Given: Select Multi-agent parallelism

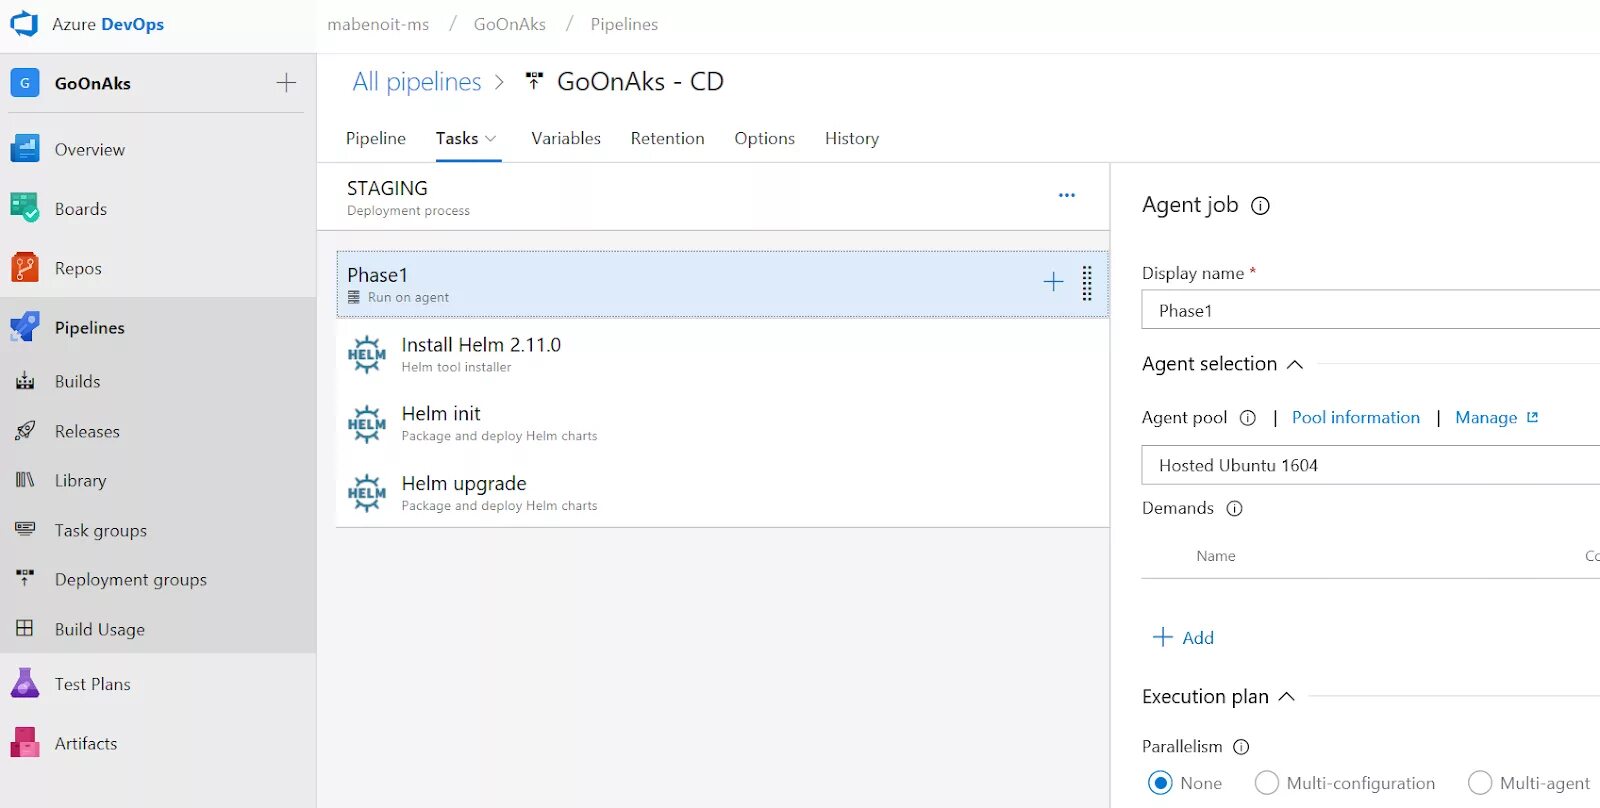Looking at the screenshot, I should pos(1480,783).
